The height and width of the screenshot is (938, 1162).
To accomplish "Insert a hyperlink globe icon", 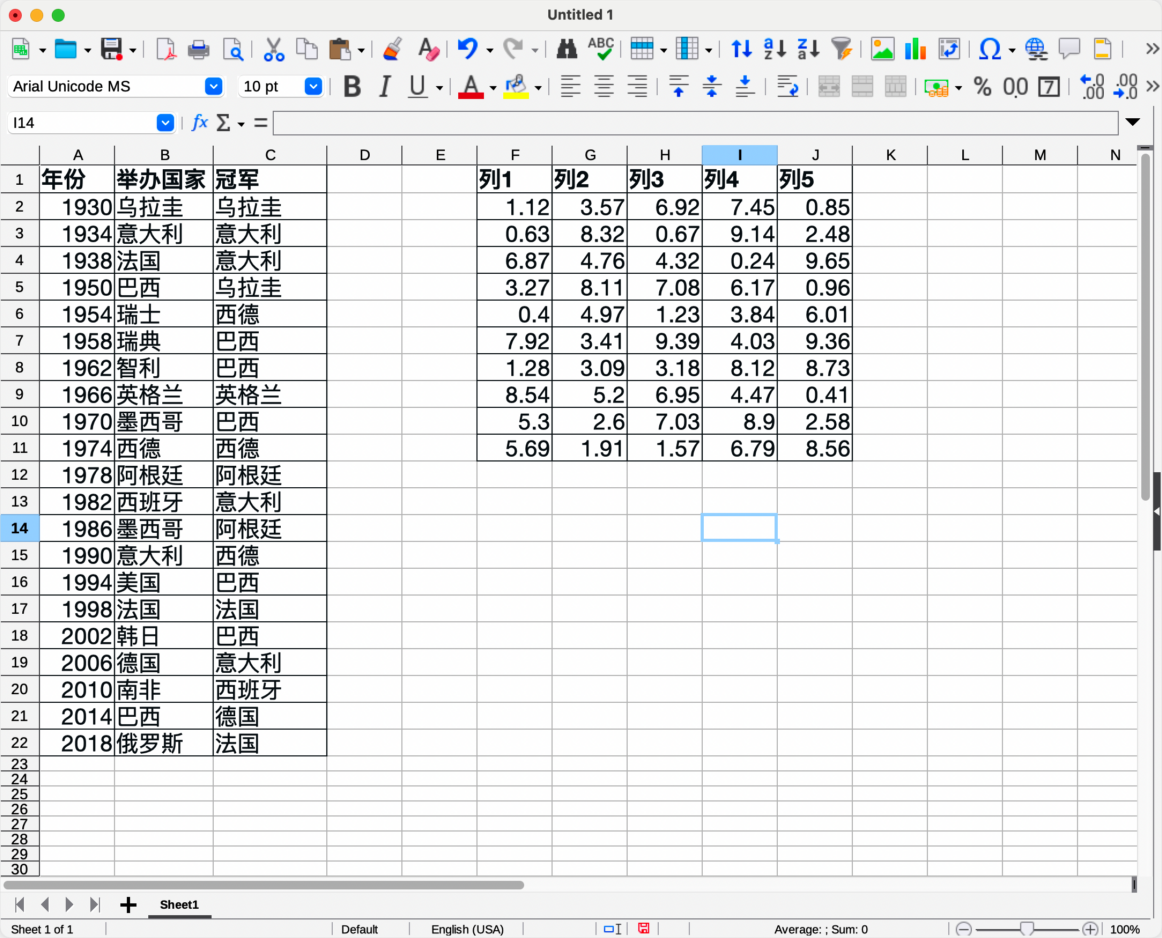I will [1036, 50].
